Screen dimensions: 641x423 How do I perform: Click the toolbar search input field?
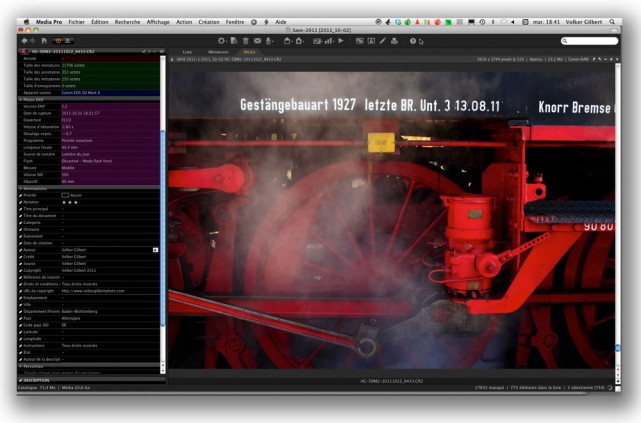[x=589, y=41]
